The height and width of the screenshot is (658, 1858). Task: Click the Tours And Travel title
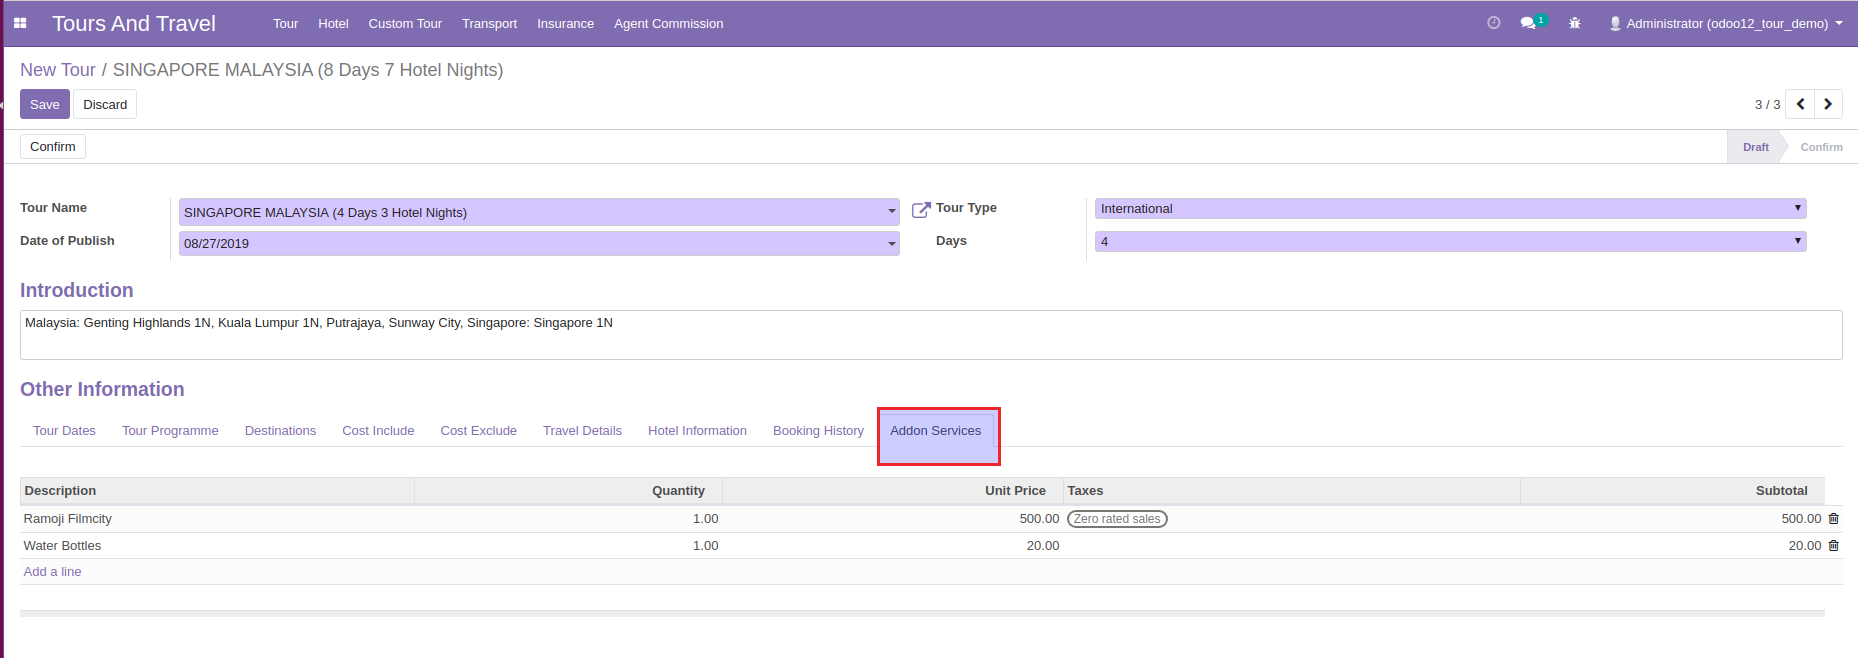[134, 23]
